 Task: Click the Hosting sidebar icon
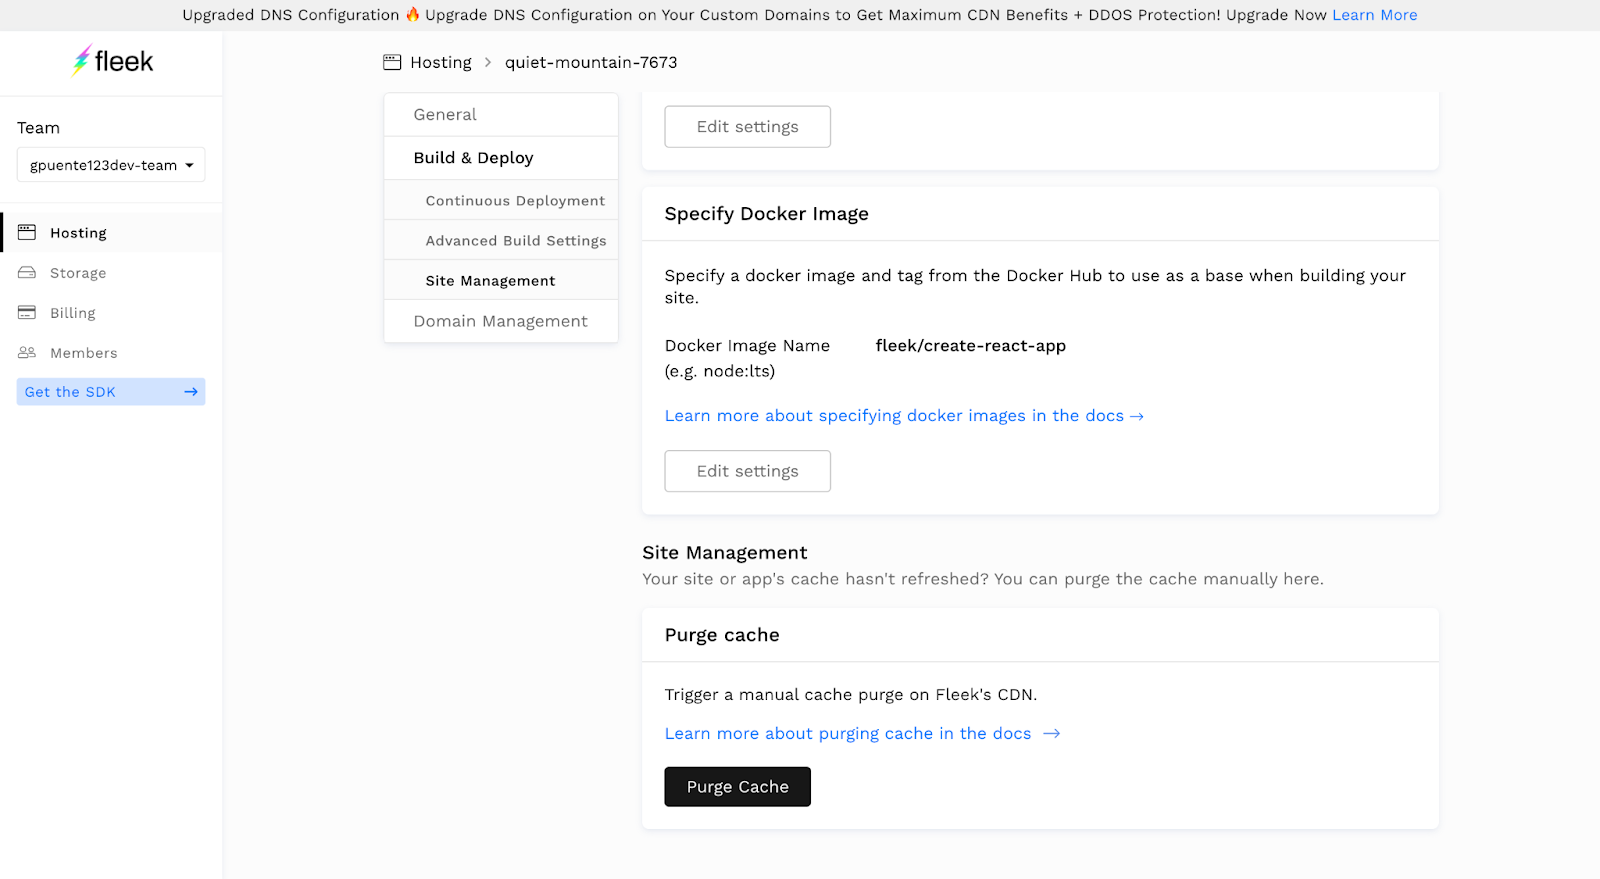point(27,233)
